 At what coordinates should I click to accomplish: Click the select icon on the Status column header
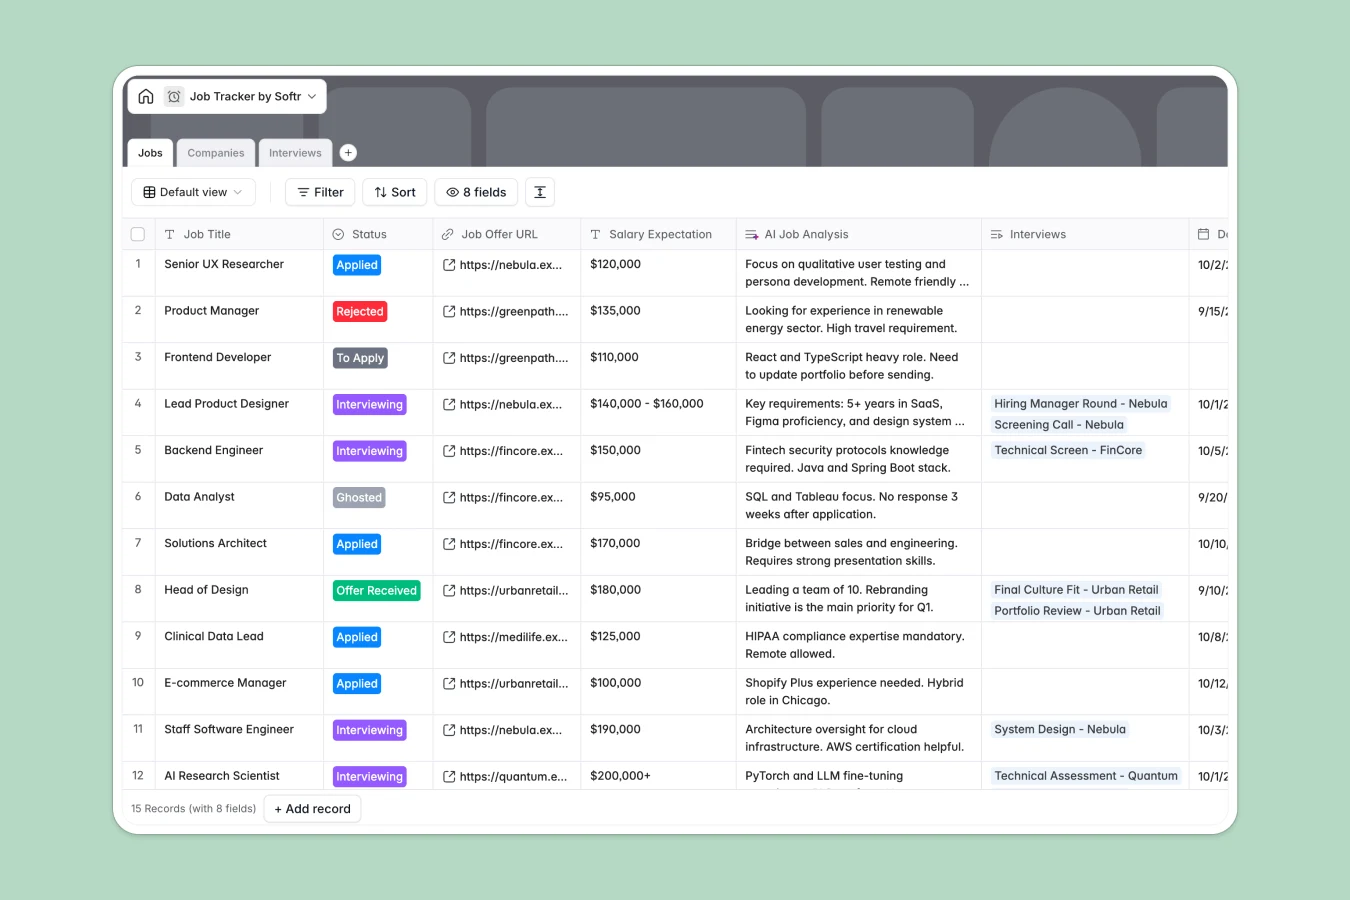point(337,234)
